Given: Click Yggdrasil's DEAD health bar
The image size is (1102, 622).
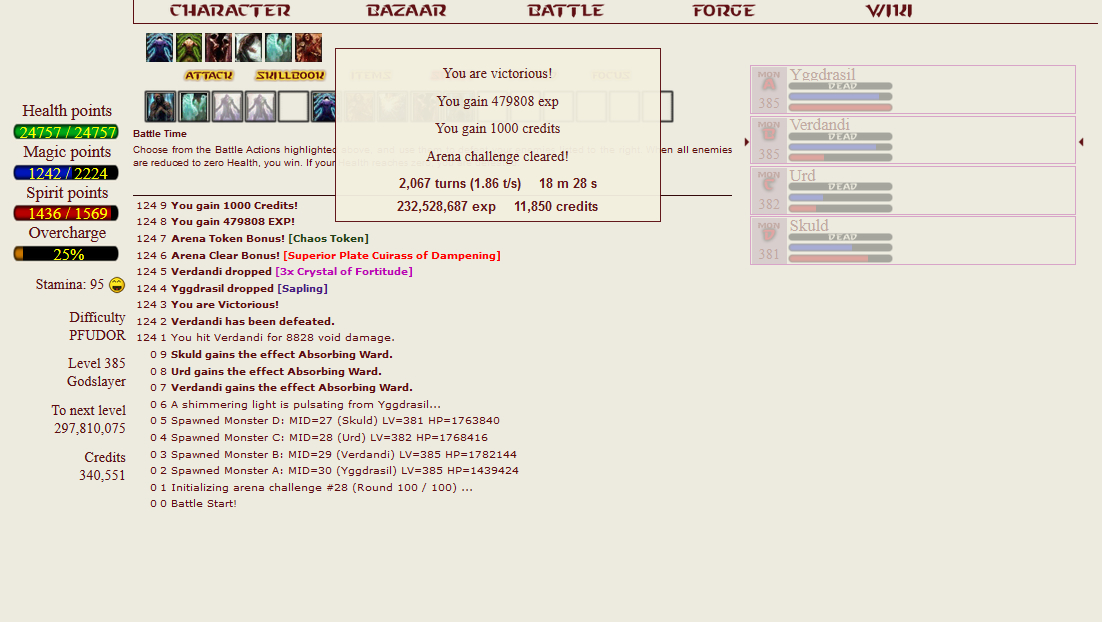Looking at the screenshot, I should click(841, 86).
